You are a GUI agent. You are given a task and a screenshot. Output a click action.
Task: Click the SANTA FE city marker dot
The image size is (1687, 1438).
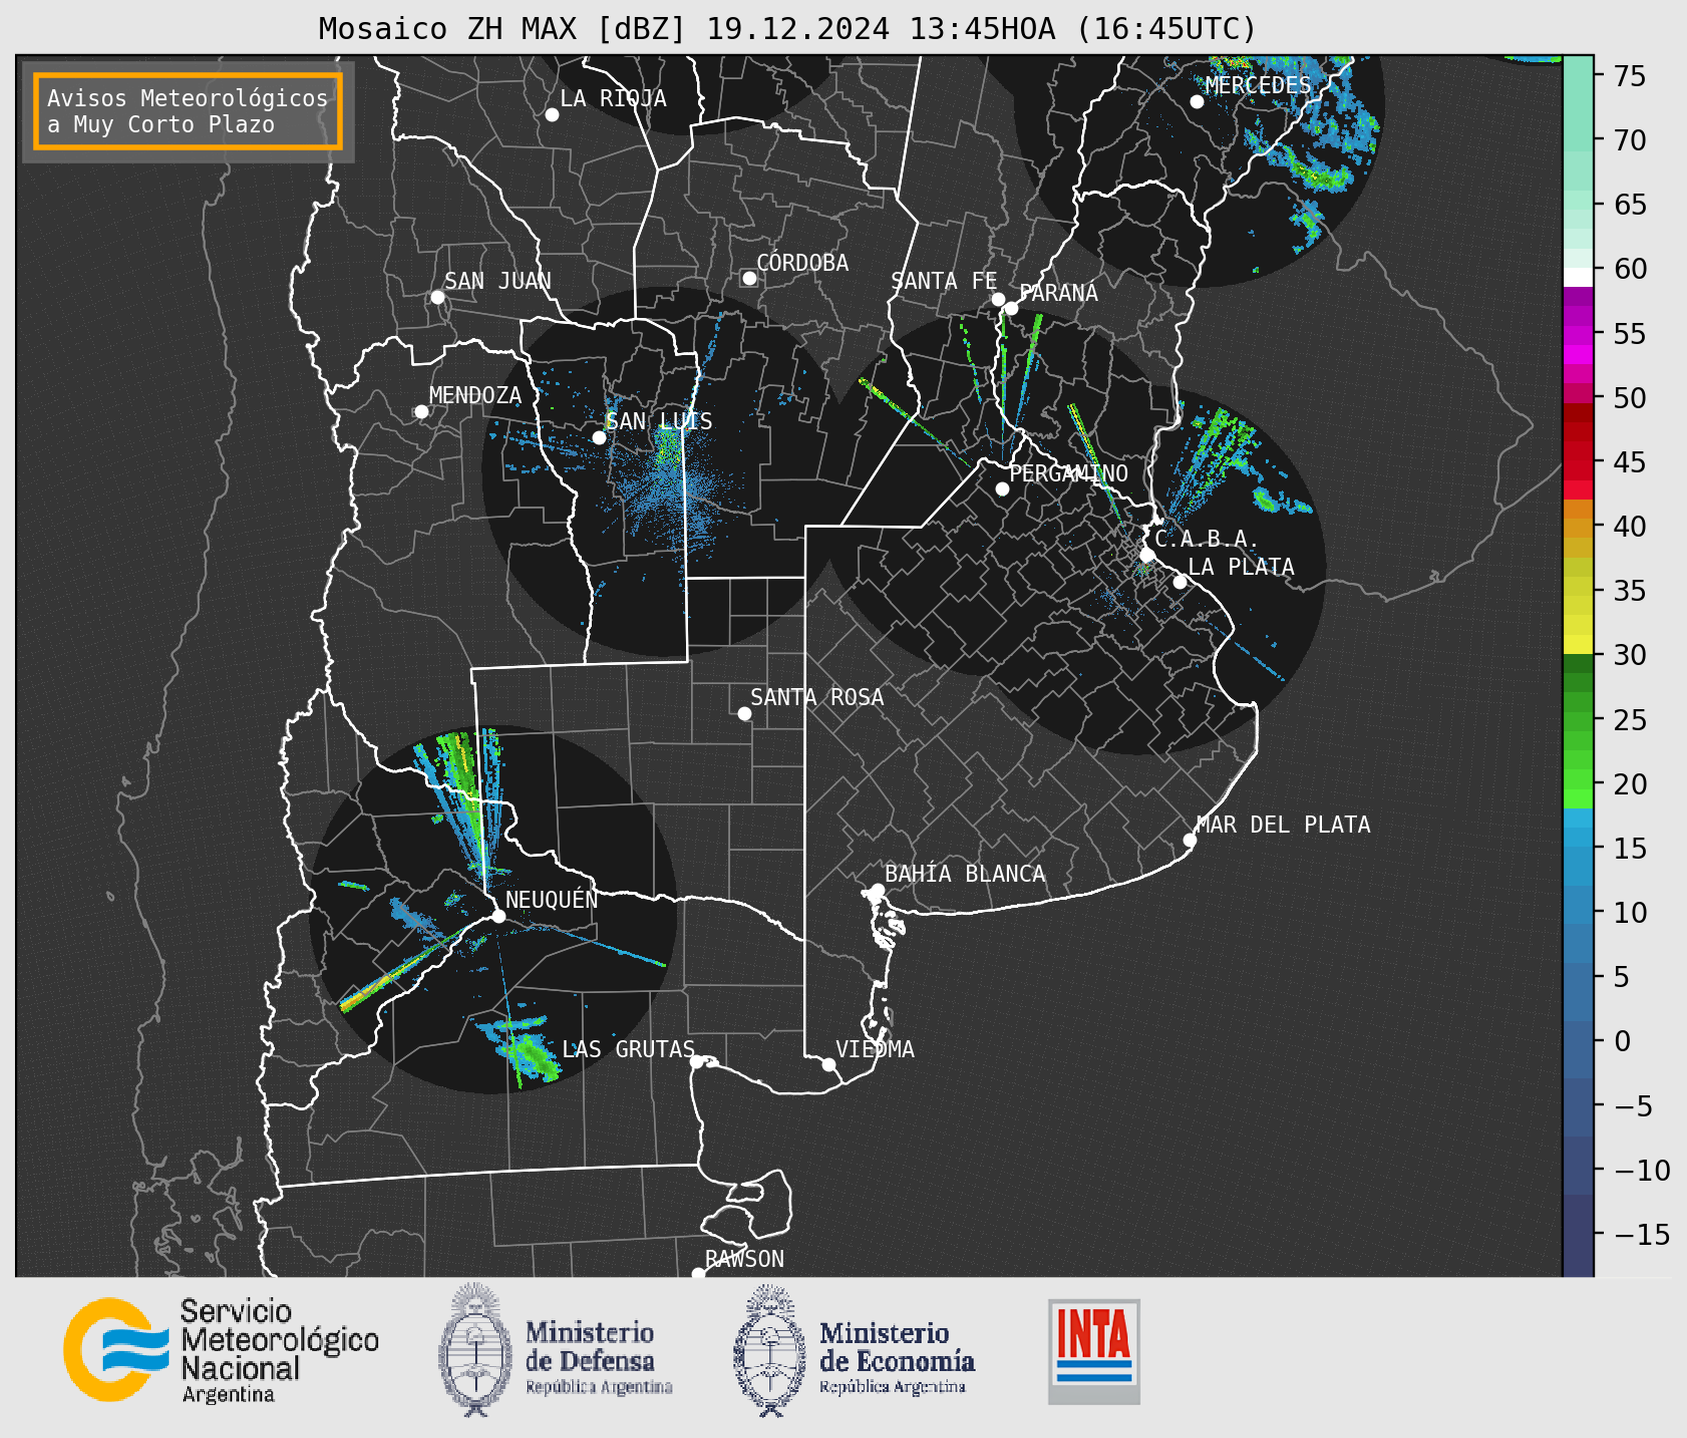click(x=998, y=299)
